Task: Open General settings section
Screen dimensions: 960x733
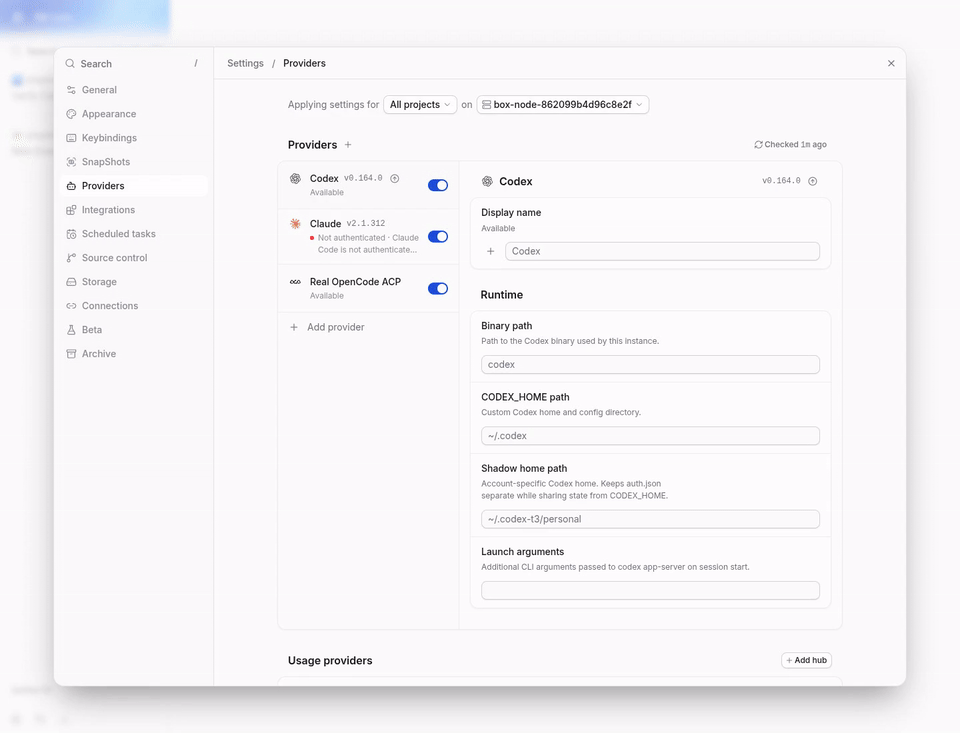Action: (x=134, y=89)
